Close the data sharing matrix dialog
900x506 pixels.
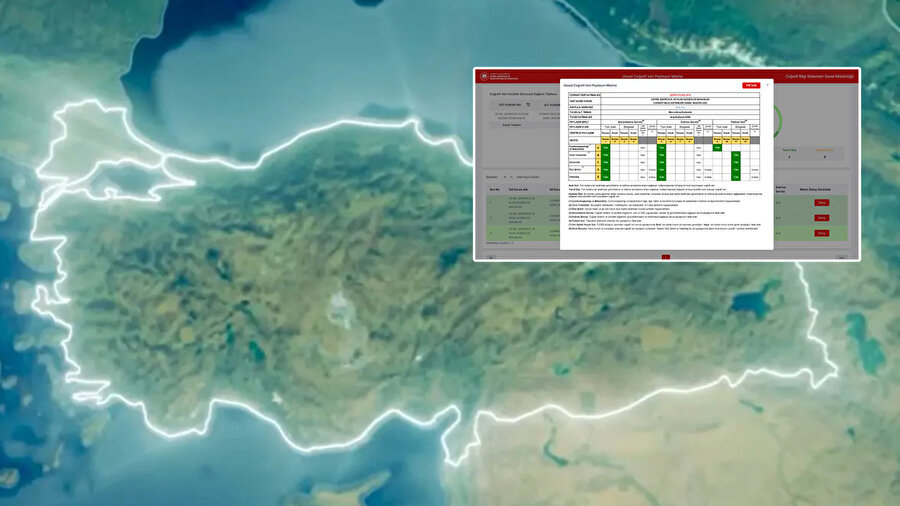click(x=767, y=85)
